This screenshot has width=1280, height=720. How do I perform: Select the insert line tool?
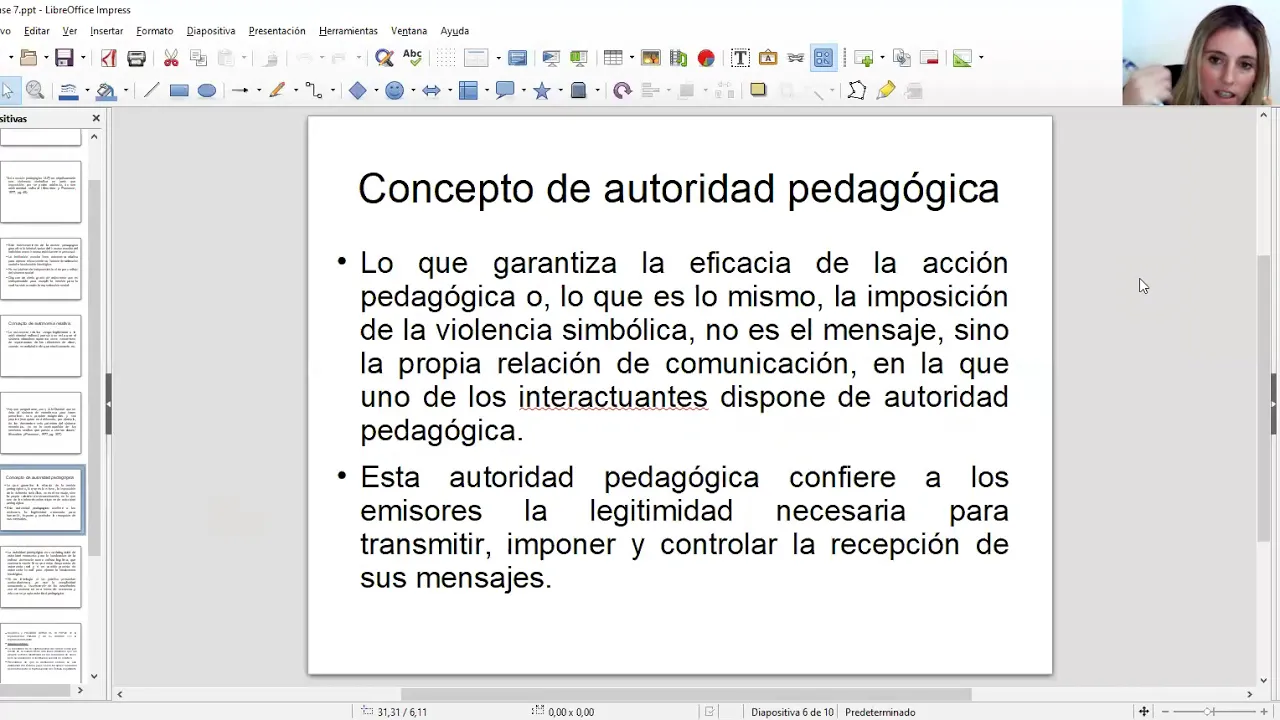[151, 91]
